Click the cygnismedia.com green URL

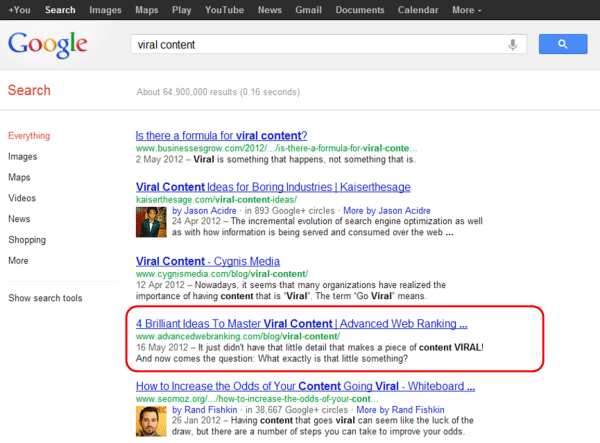[x=222, y=274]
